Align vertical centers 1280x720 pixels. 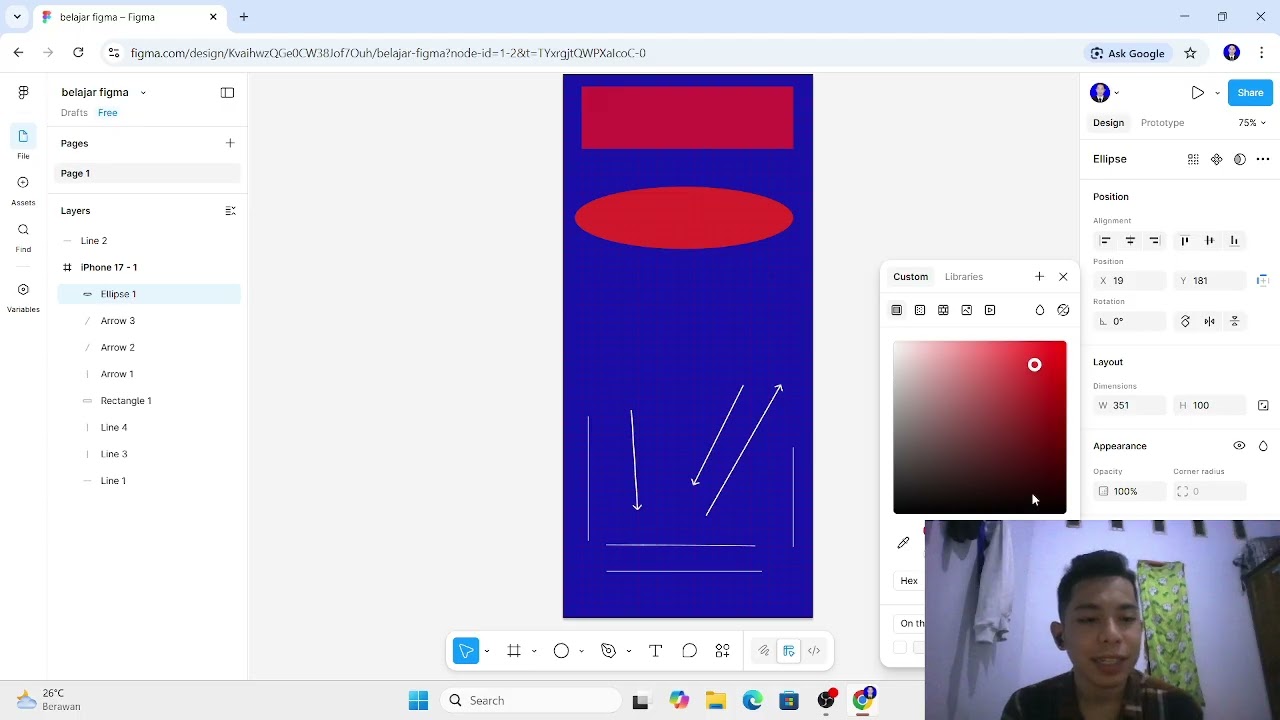coord(1210,240)
